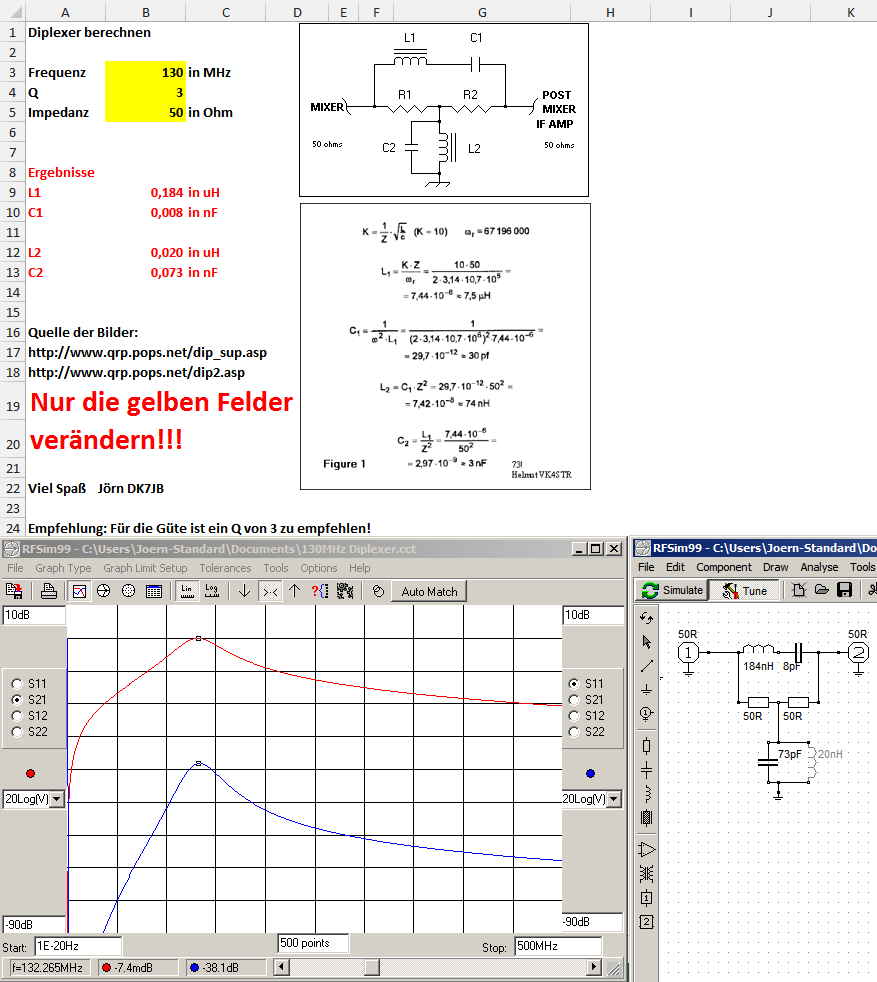Click the red trace color dot
Viewport: 877px width, 982px height.
(x=30, y=773)
